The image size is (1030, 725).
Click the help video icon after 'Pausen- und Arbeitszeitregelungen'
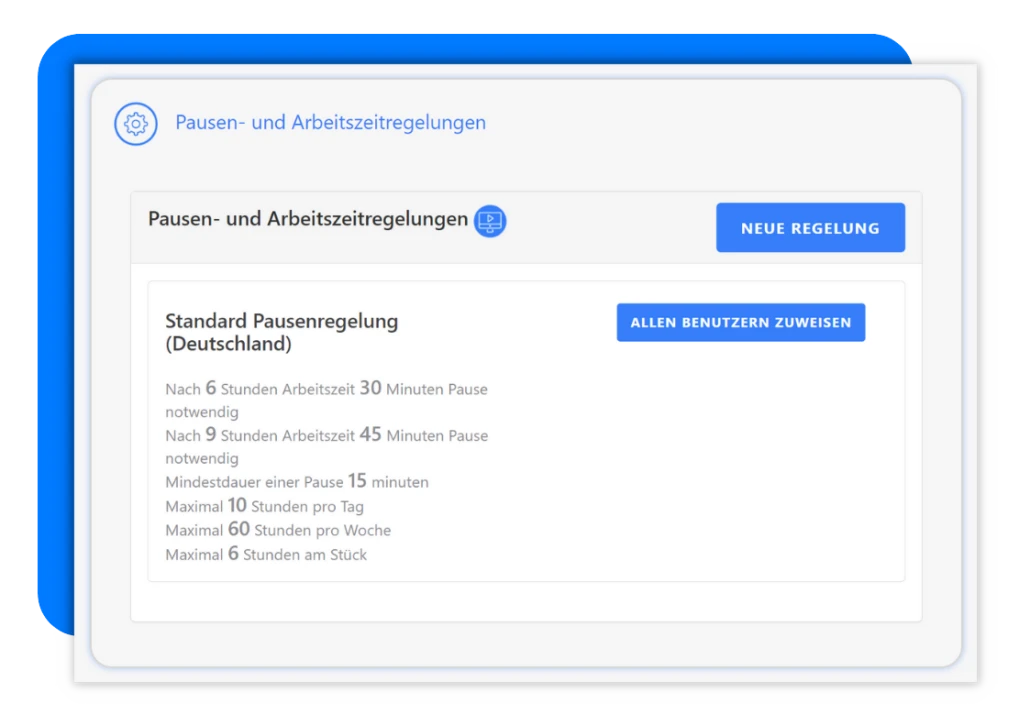click(490, 221)
